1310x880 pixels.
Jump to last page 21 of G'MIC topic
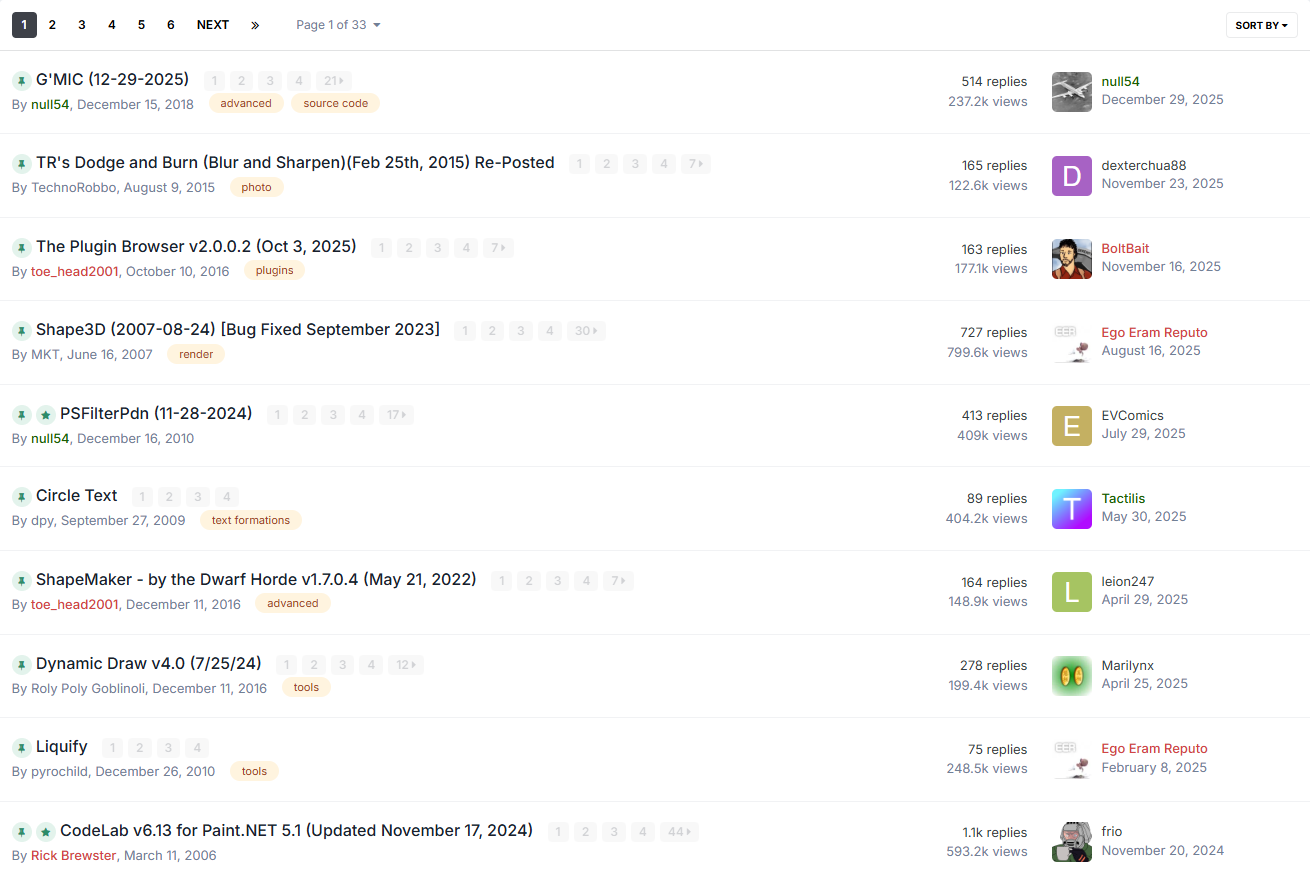click(333, 81)
